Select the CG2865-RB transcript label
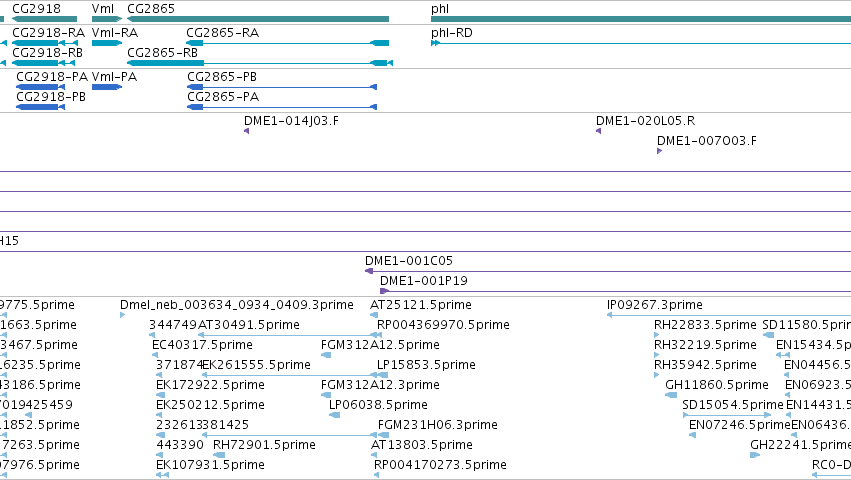 pos(162,53)
